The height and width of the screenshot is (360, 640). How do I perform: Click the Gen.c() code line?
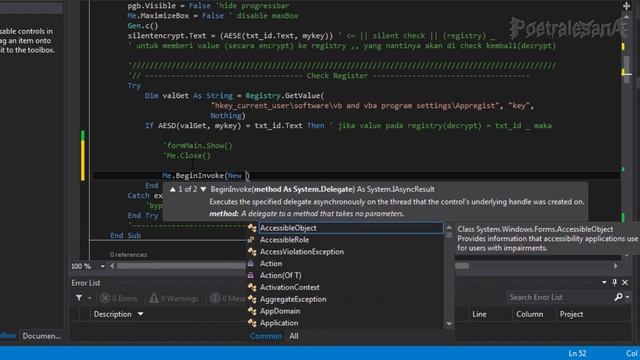pos(142,26)
